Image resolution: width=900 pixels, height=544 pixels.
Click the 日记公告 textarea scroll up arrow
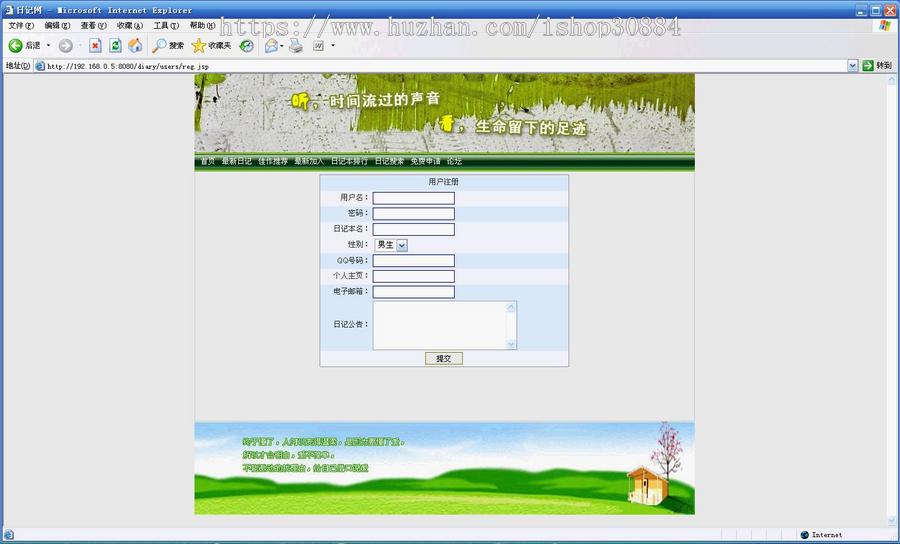511,307
